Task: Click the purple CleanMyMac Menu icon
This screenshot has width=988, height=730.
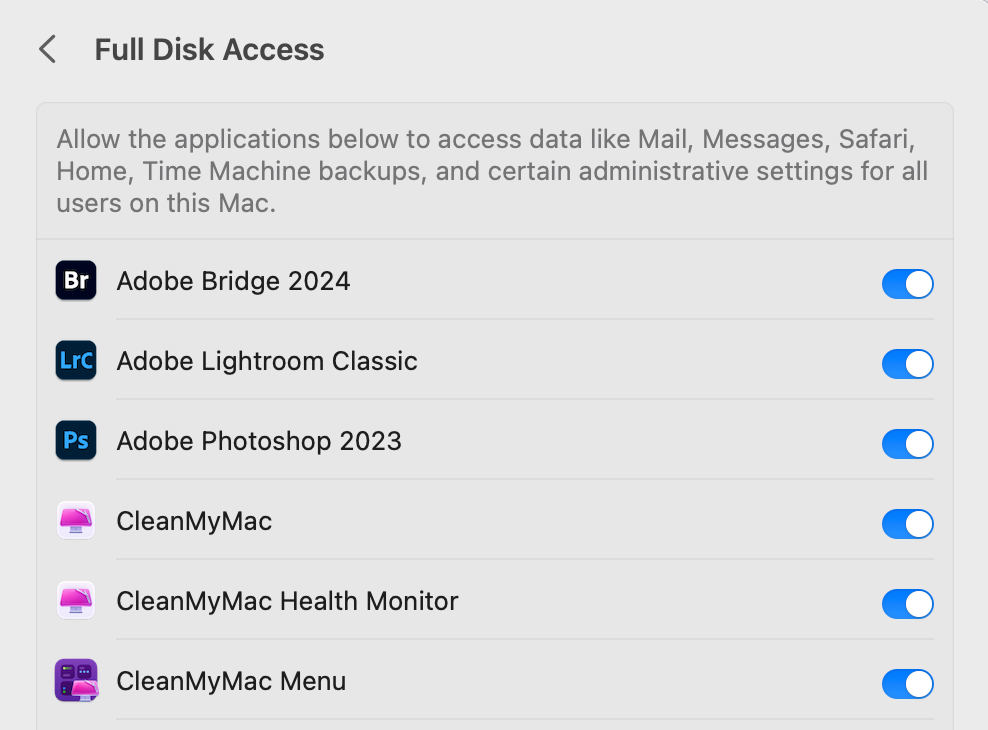Action: 76,681
